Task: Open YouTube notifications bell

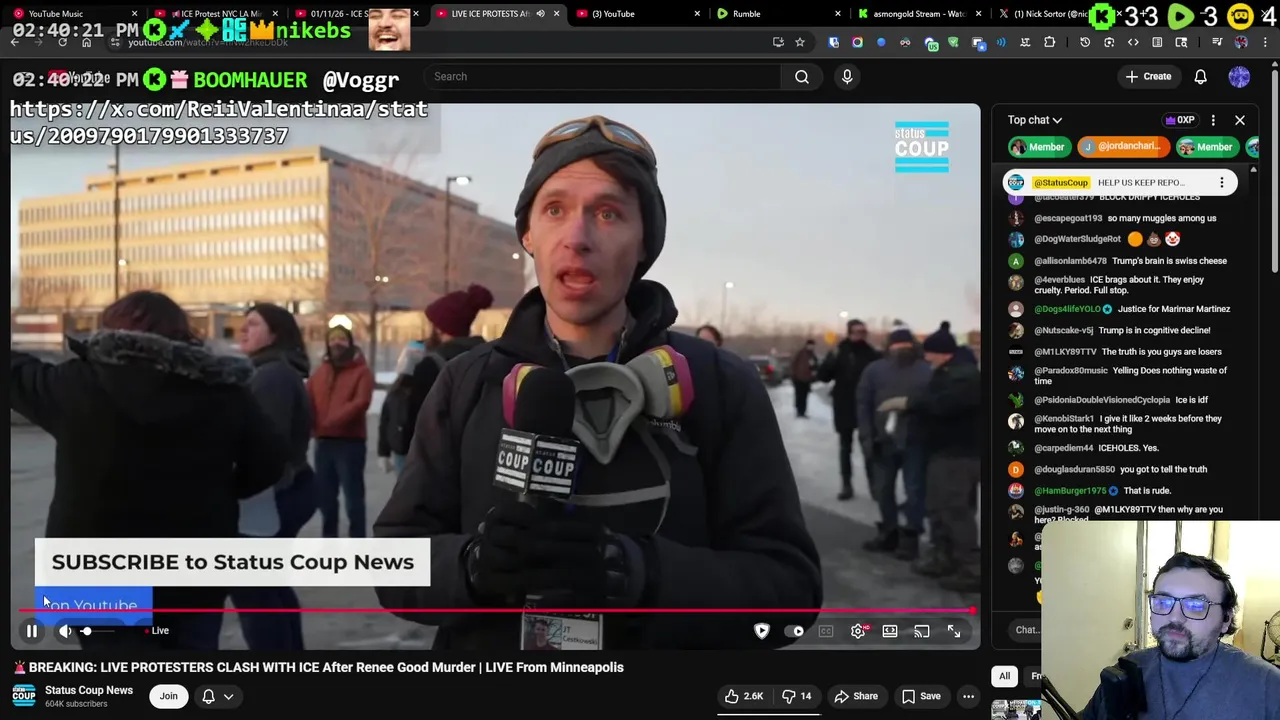Action: [x=1200, y=76]
